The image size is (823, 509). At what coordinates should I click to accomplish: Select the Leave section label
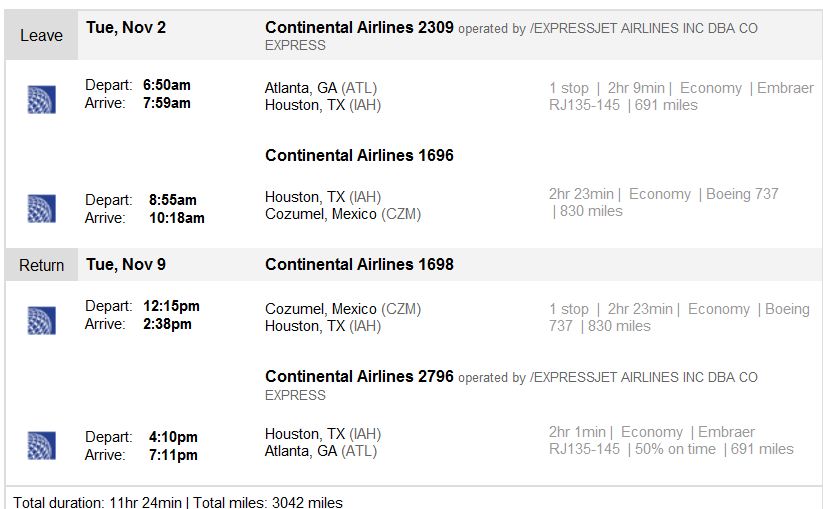click(x=41, y=35)
